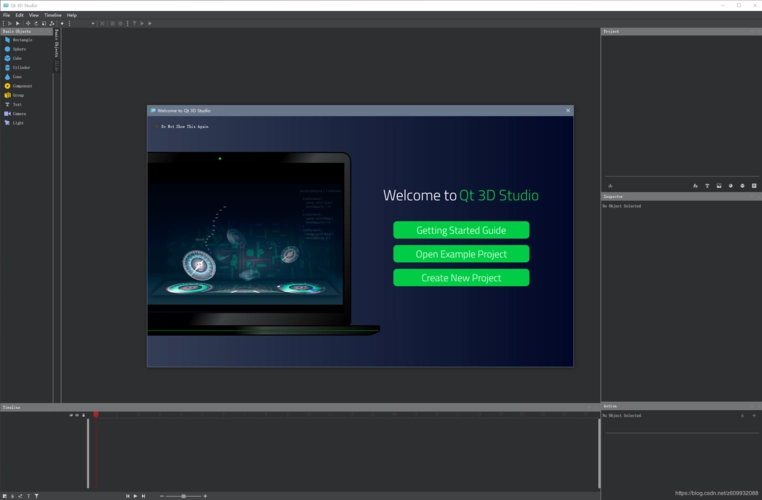Click the fonts T icon in Project panel

[x=707, y=186]
